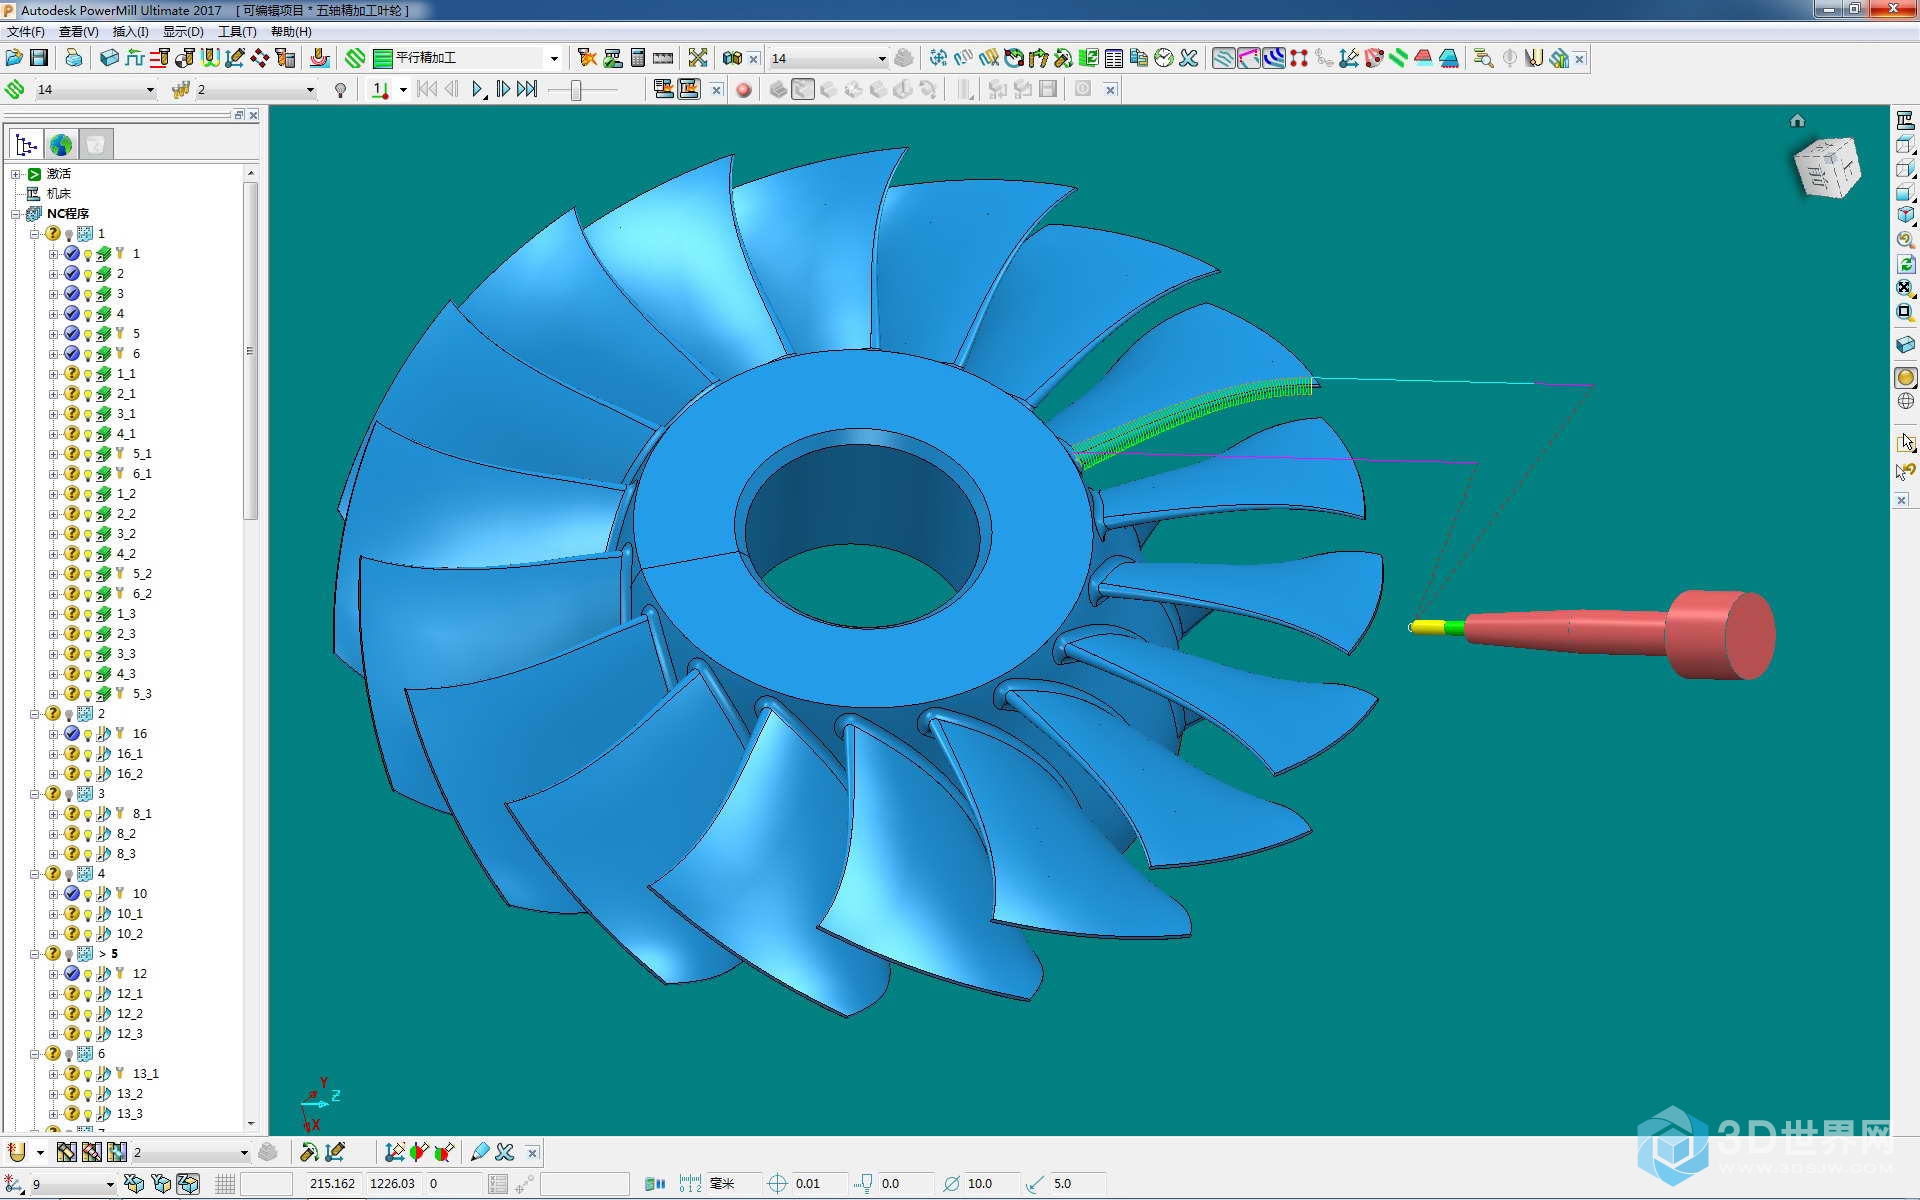1920x1200 pixels.
Task: Toggle light bulb of toolpath 1_1
Action: [x=88, y=374]
